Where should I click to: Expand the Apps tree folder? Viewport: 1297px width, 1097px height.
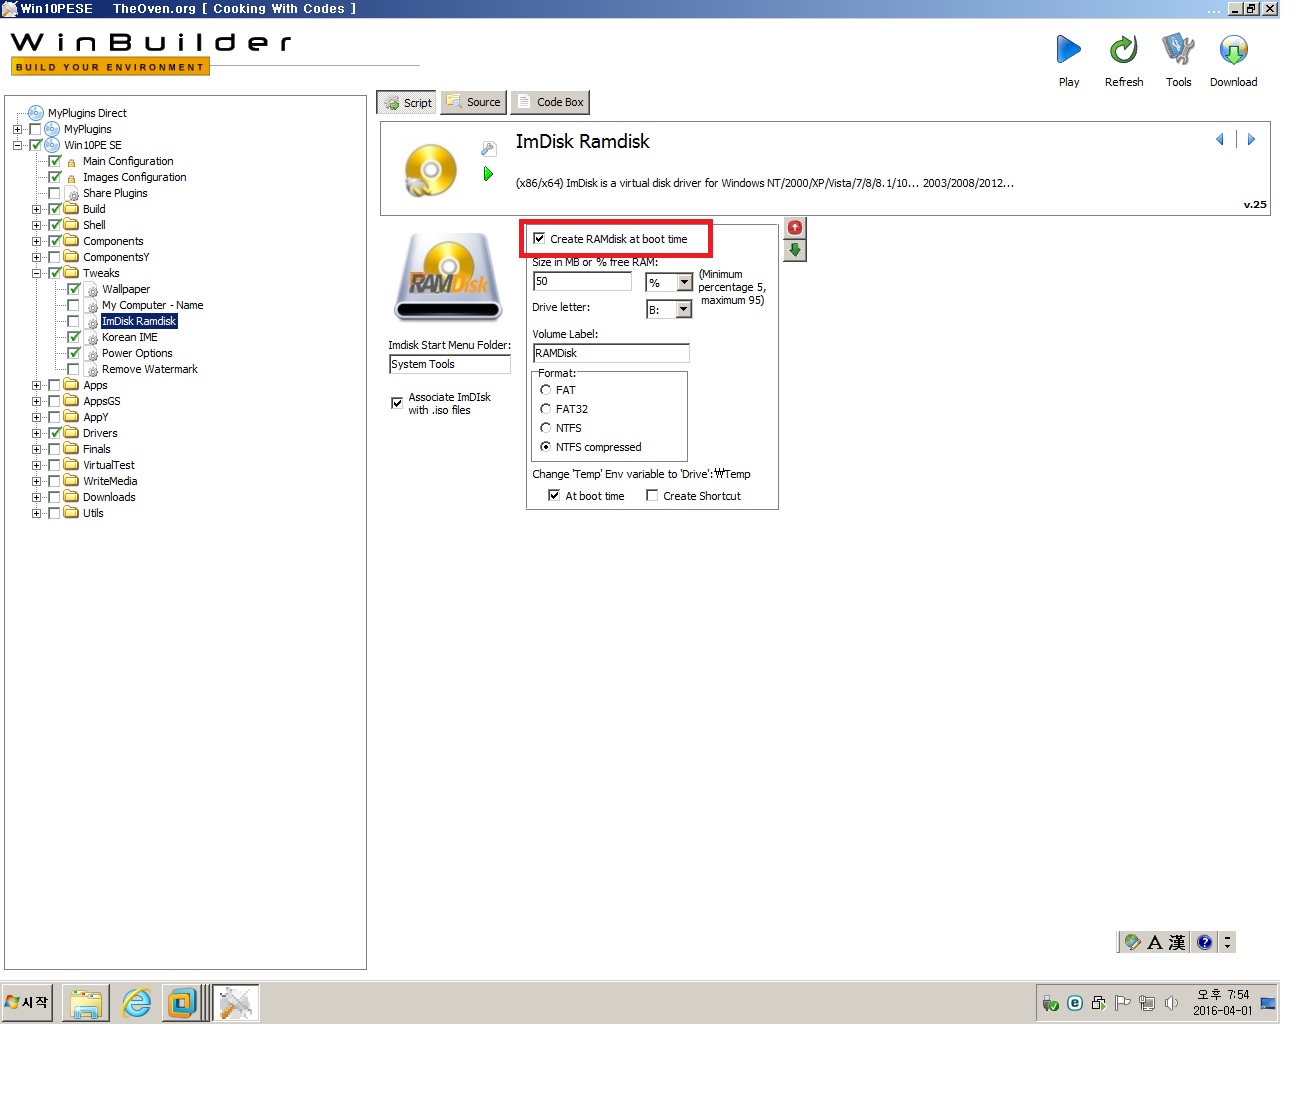[37, 385]
